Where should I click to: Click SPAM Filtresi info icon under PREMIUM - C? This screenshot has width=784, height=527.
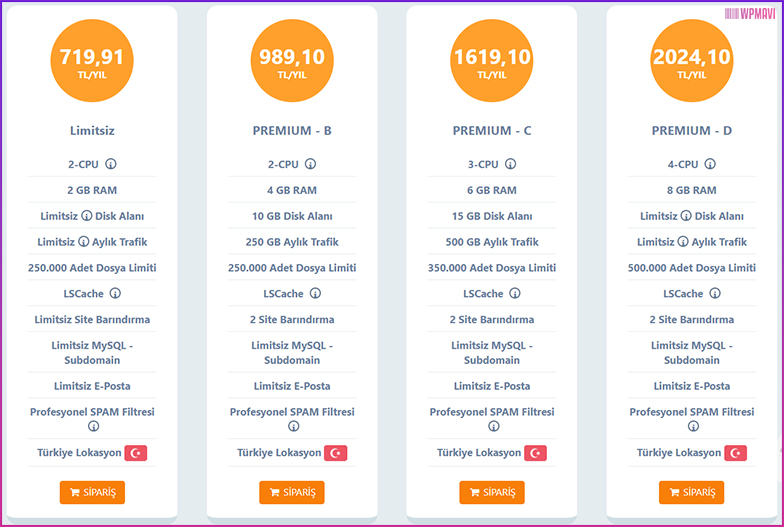[x=494, y=426]
